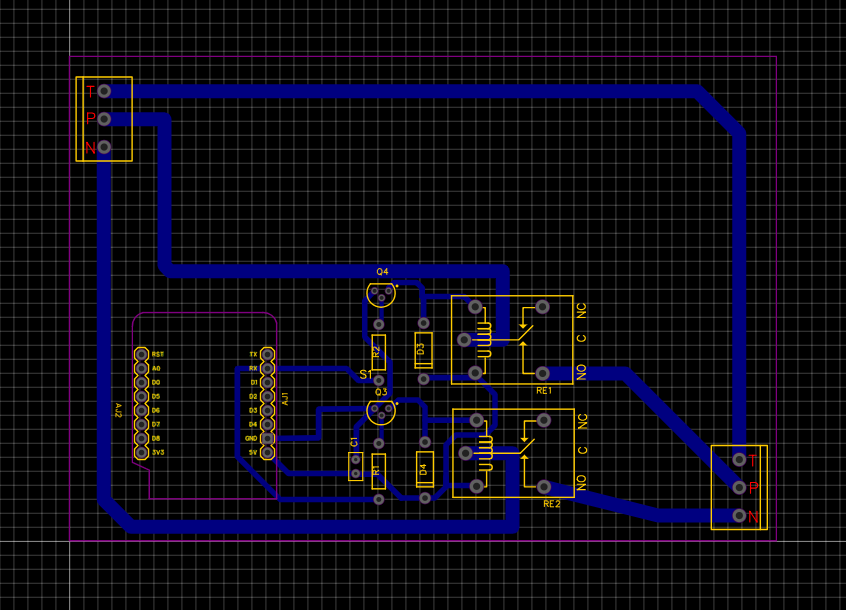This screenshot has height=610, width=846.
Task: Click the lower coil pad of relay RE2
Action: (x=476, y=486)
